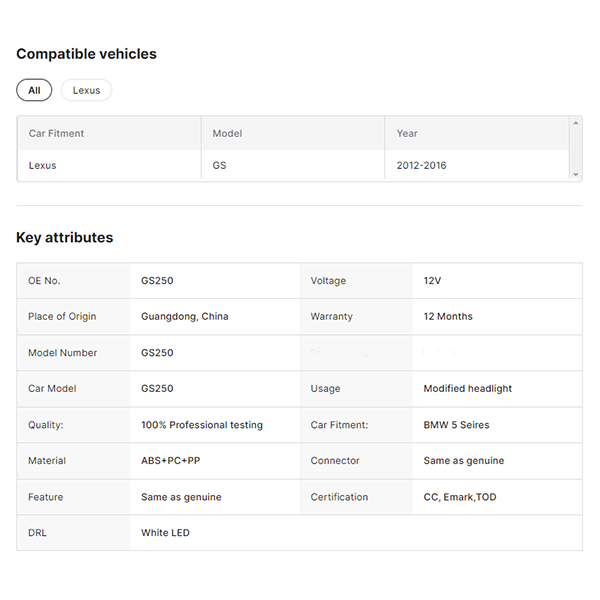Image resolution: width=600 pixels, height=600 pixels.
Task: Click the Compatible vehicles heading
Action: click(x=86, y=54)
